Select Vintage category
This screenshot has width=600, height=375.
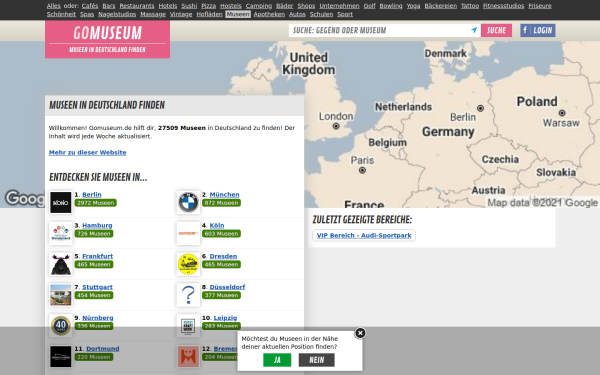point(181,14)
